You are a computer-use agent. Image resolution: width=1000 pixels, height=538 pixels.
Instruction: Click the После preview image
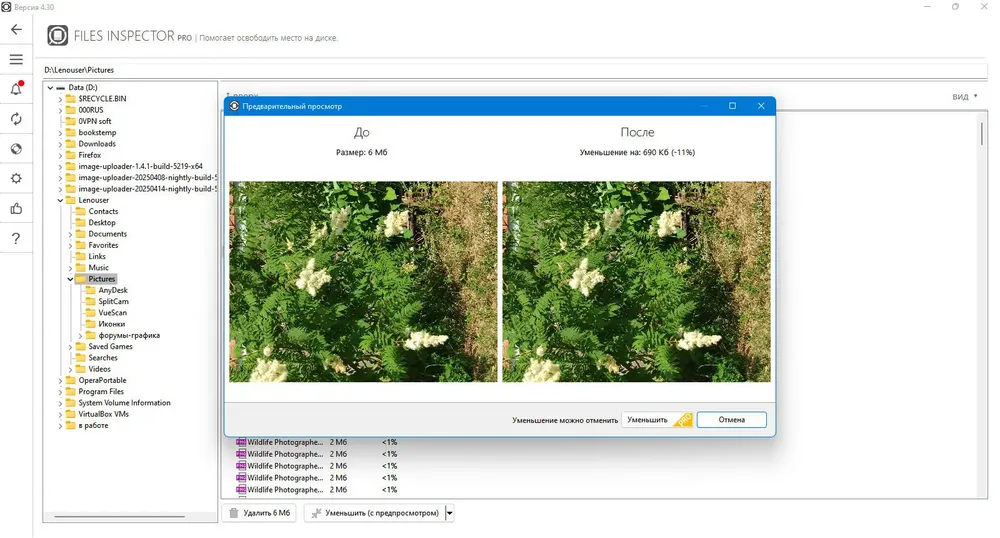coord(636,282)
